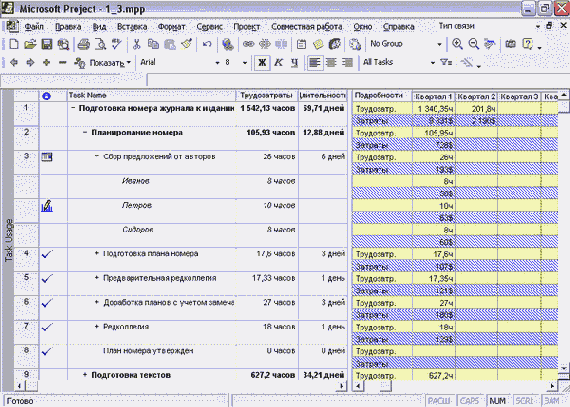Click the New document icon
570x407 pixels.
(14, 44)
